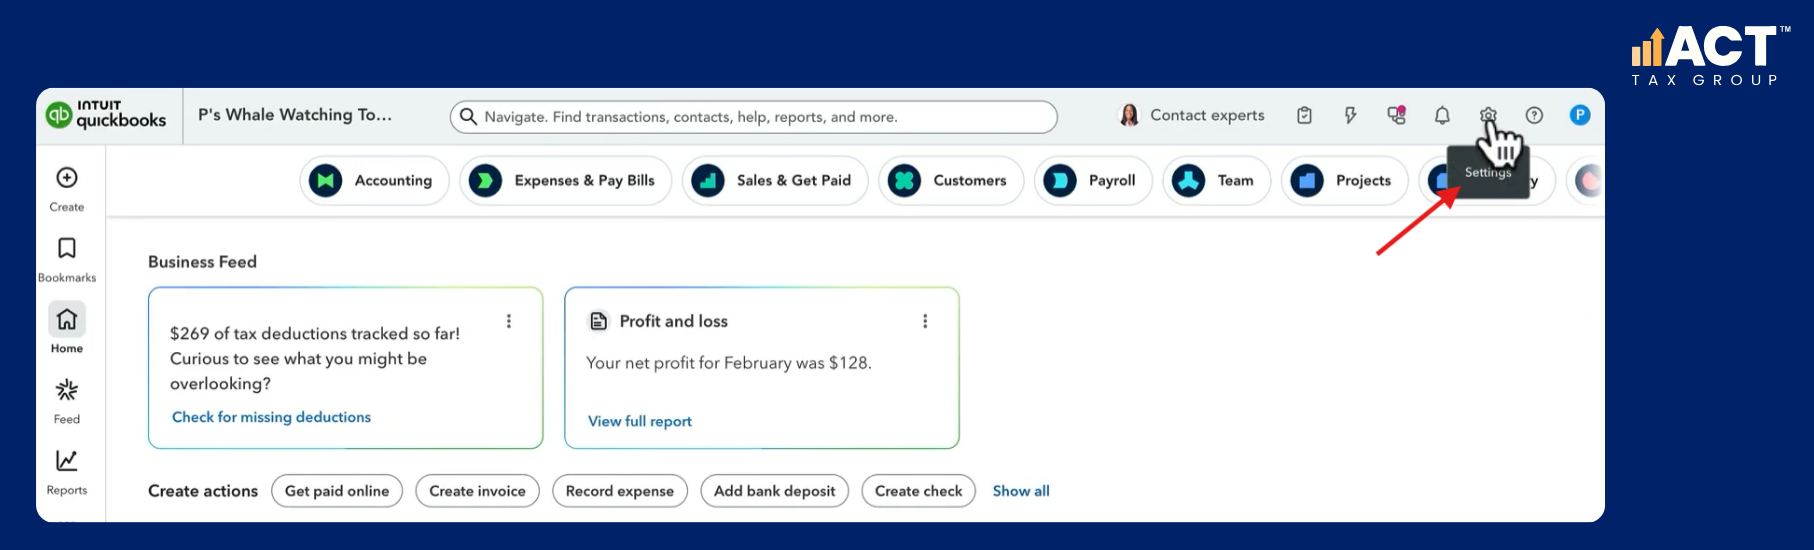Click net profit for February text

point(729,363)
